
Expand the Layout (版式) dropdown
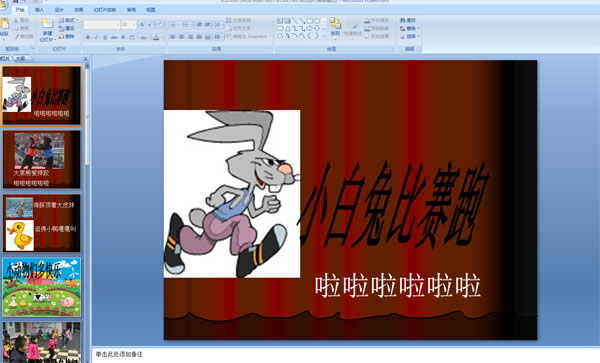68,20
